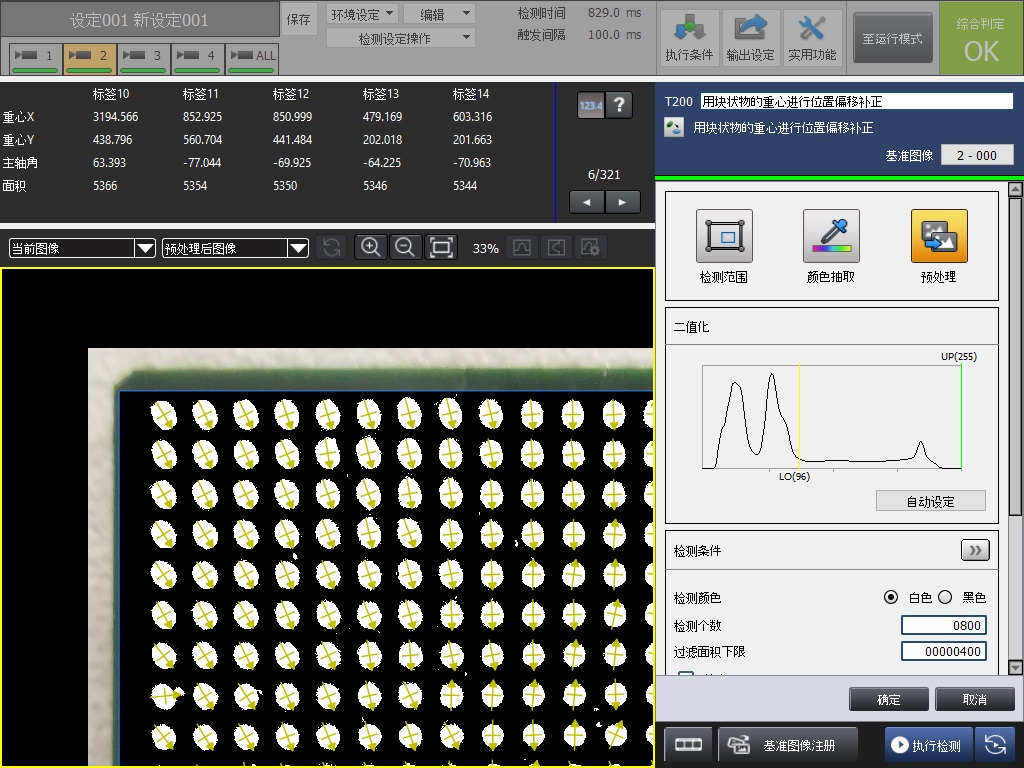Image resolution: width=1024 pixels, height=768 pixels.
Task: Open the 输出设定 output settings icon
Action: [750, 38]
